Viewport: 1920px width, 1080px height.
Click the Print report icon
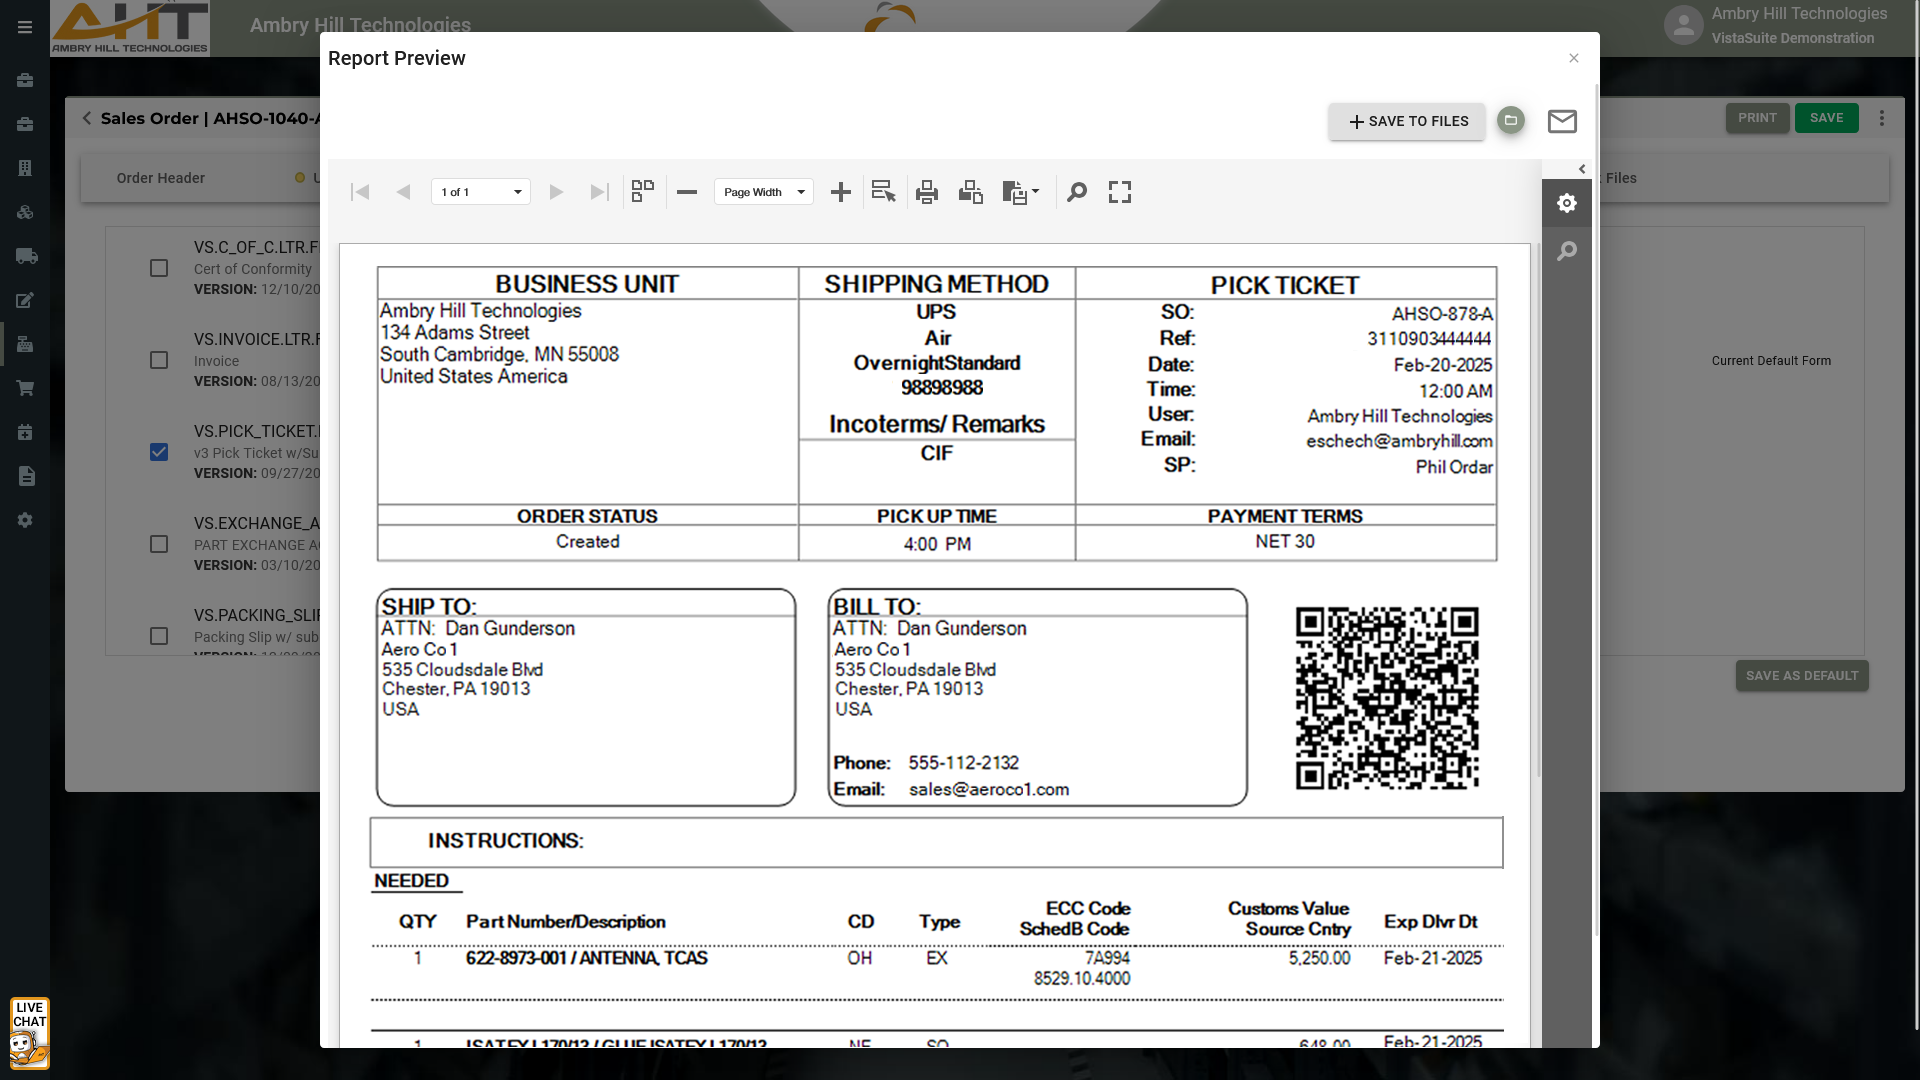pyautogui.click(x=927, y=192)
